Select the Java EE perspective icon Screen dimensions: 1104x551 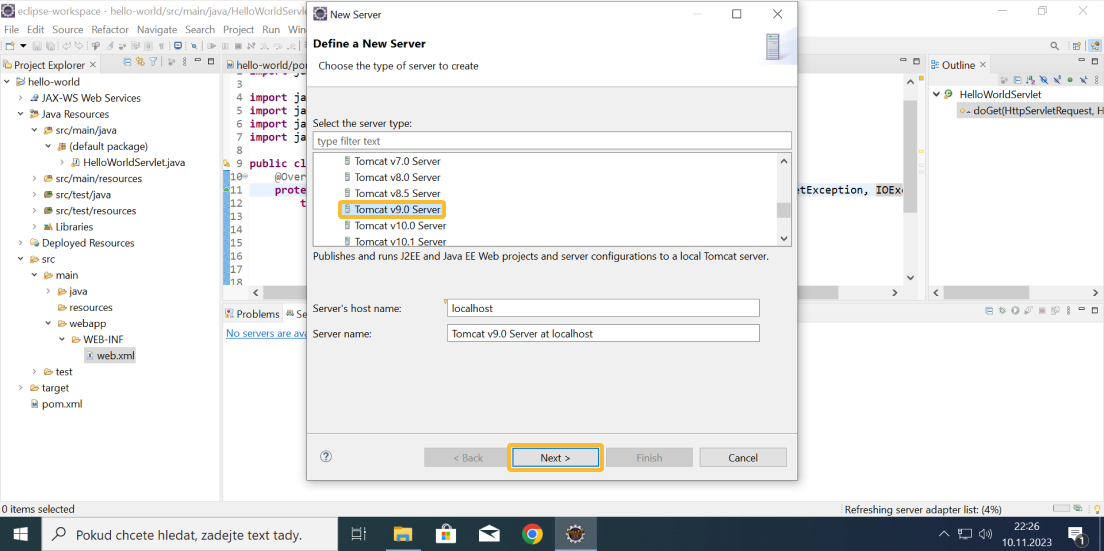pyautogui.click(x=1095, y=46)
